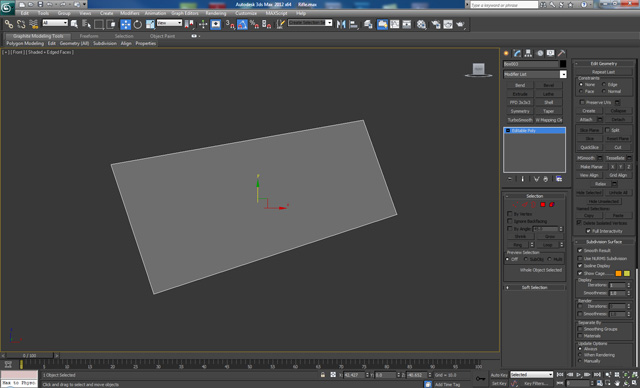Enable Ignore Backfacing checkbox
Viewport: 640px width, 388px height.
pyautogui.click(x=510, y=221)
